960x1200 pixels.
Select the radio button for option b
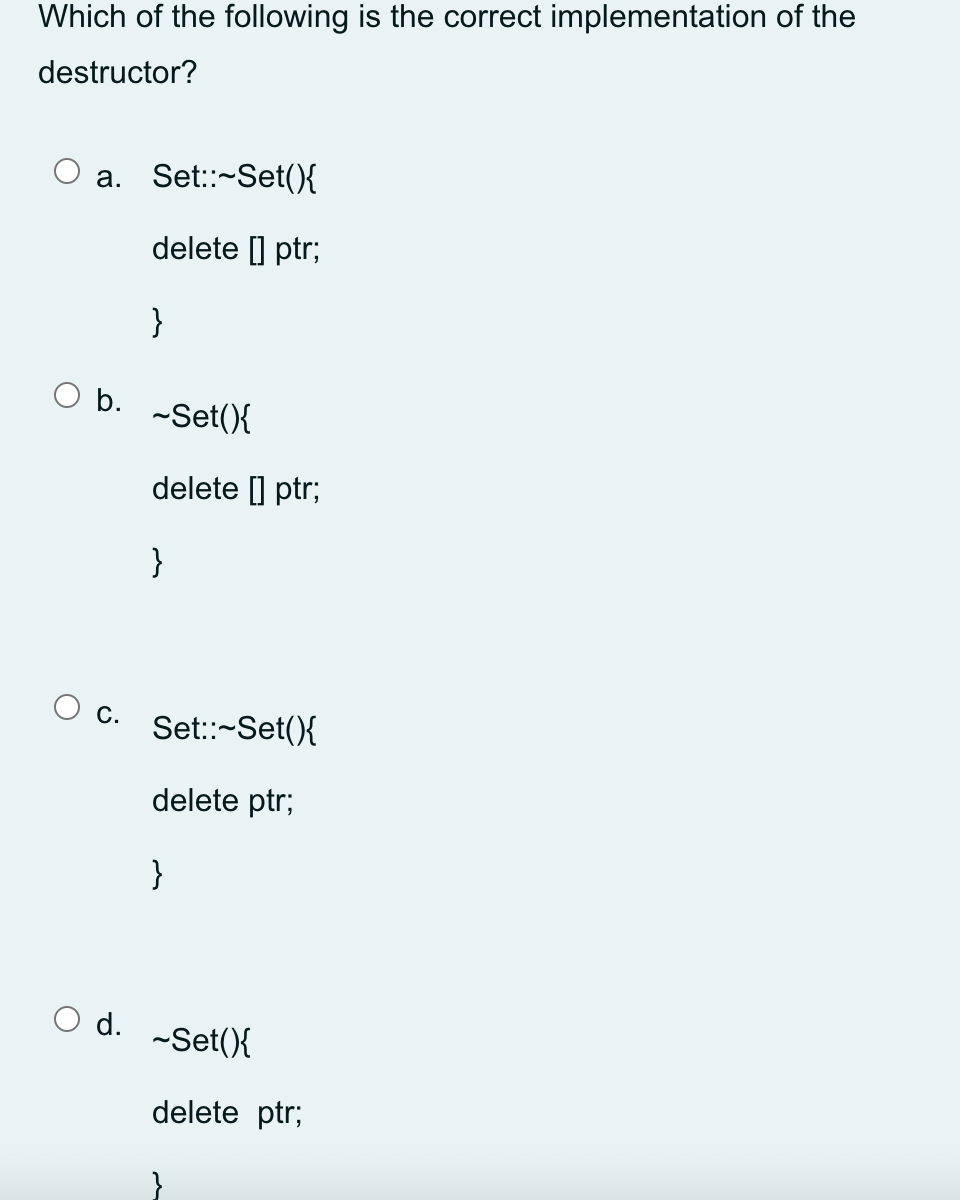65,396
